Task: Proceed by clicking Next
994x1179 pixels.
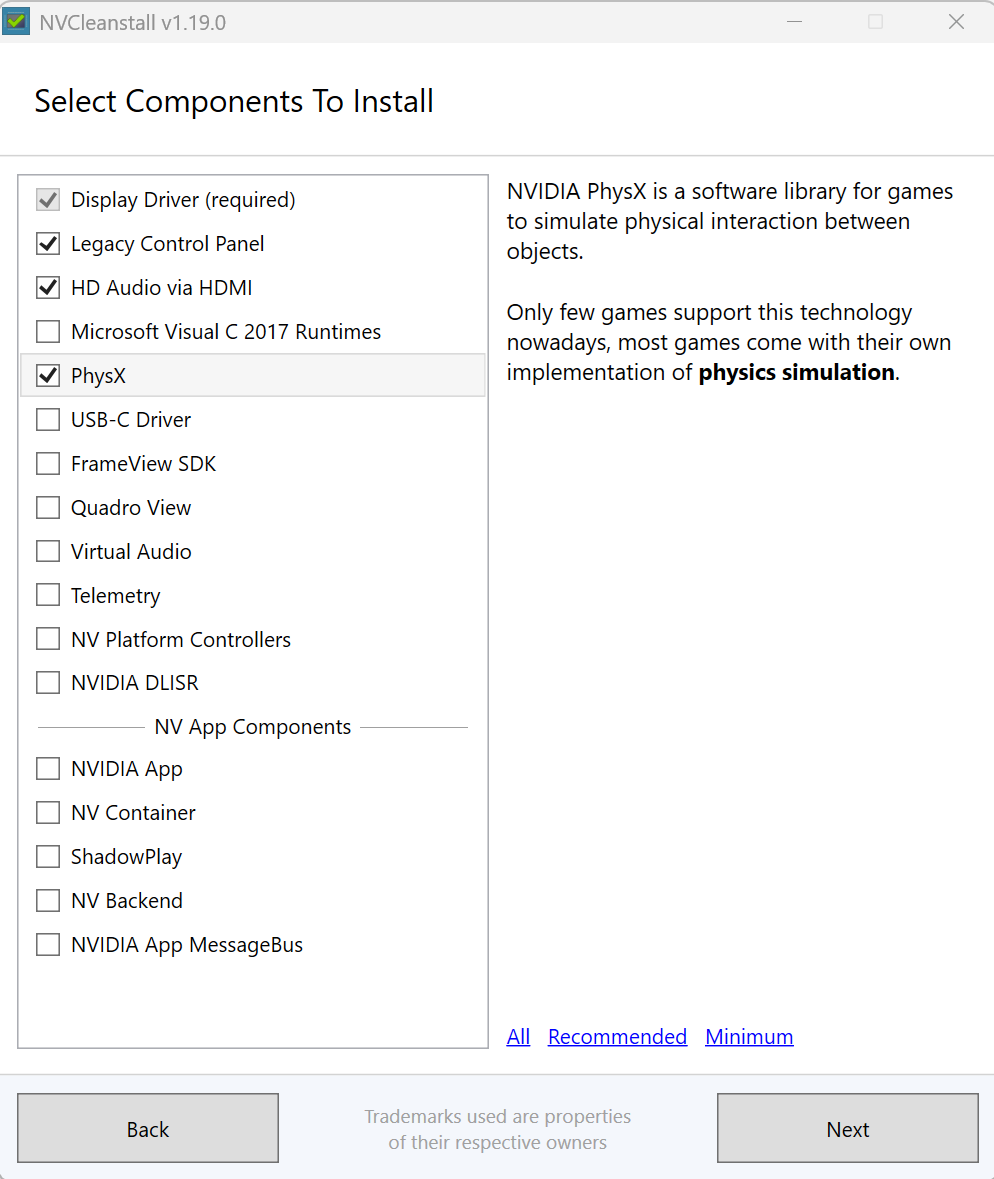Action: coord(847,1128)
